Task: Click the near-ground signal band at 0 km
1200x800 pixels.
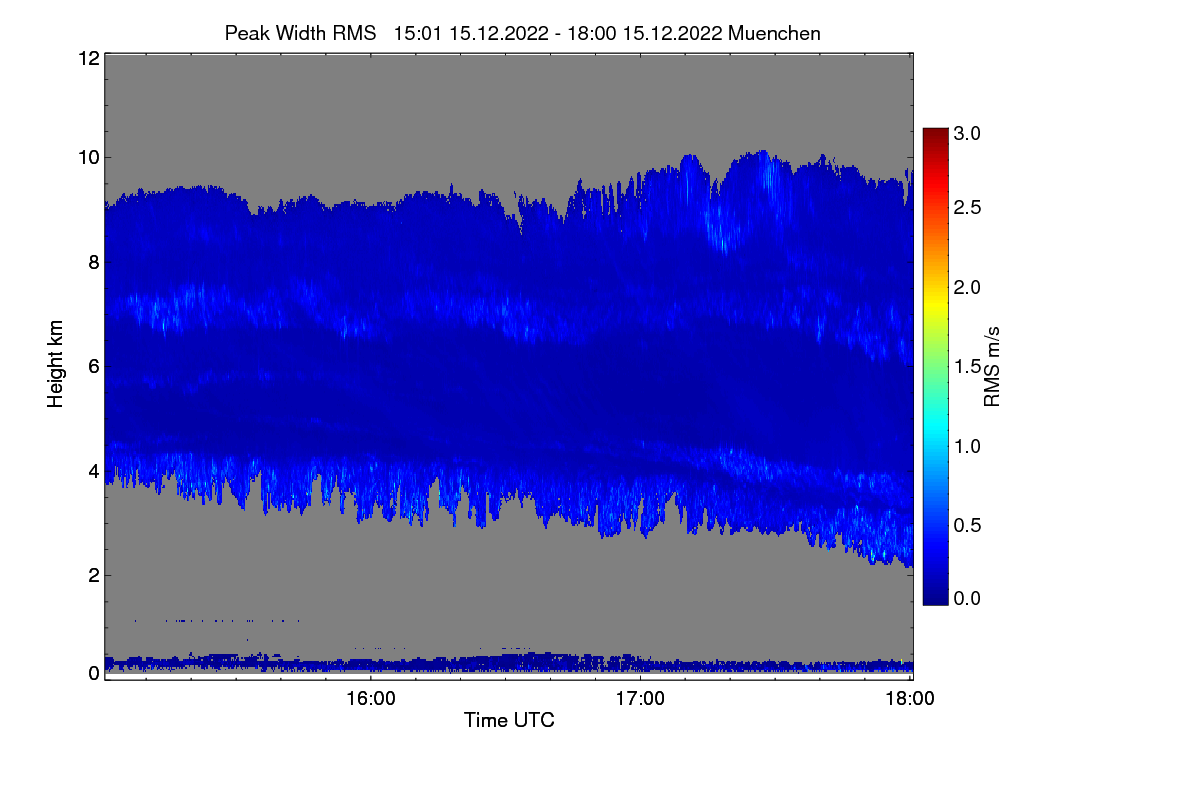Action: pyautogui.click(x=508, y=663)
